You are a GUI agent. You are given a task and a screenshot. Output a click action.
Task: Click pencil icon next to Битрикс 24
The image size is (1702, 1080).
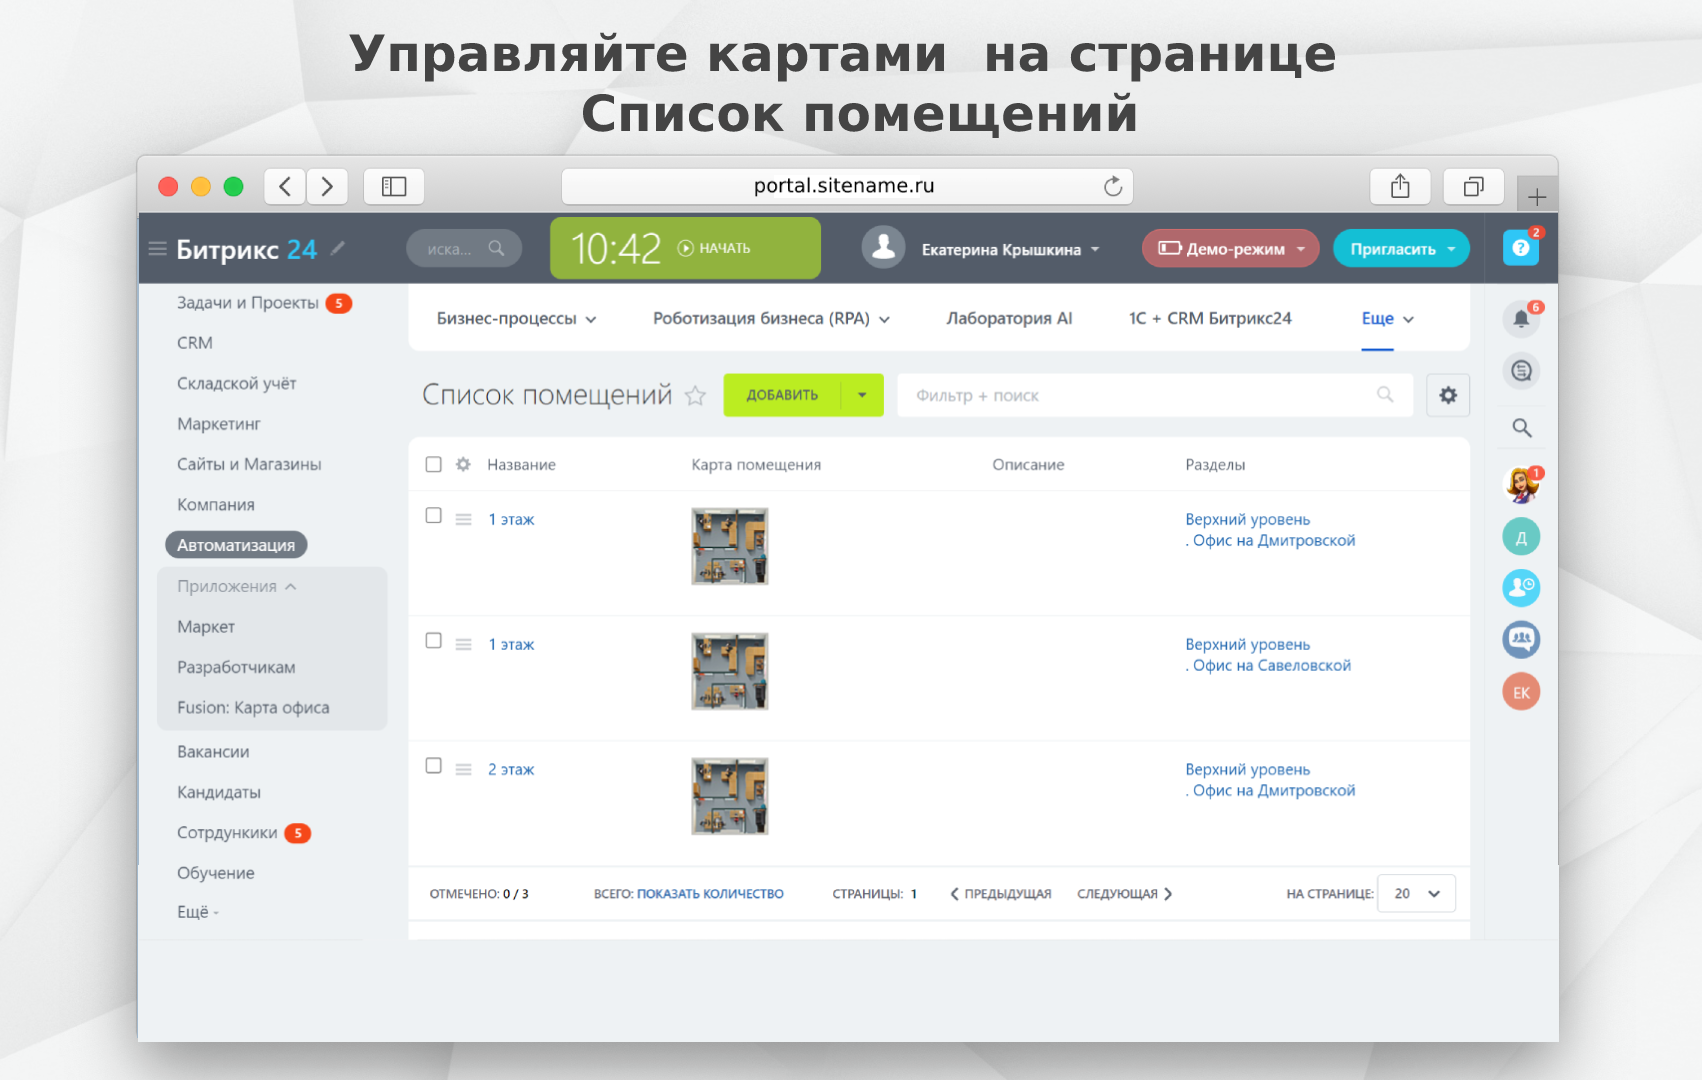point(338,248)
